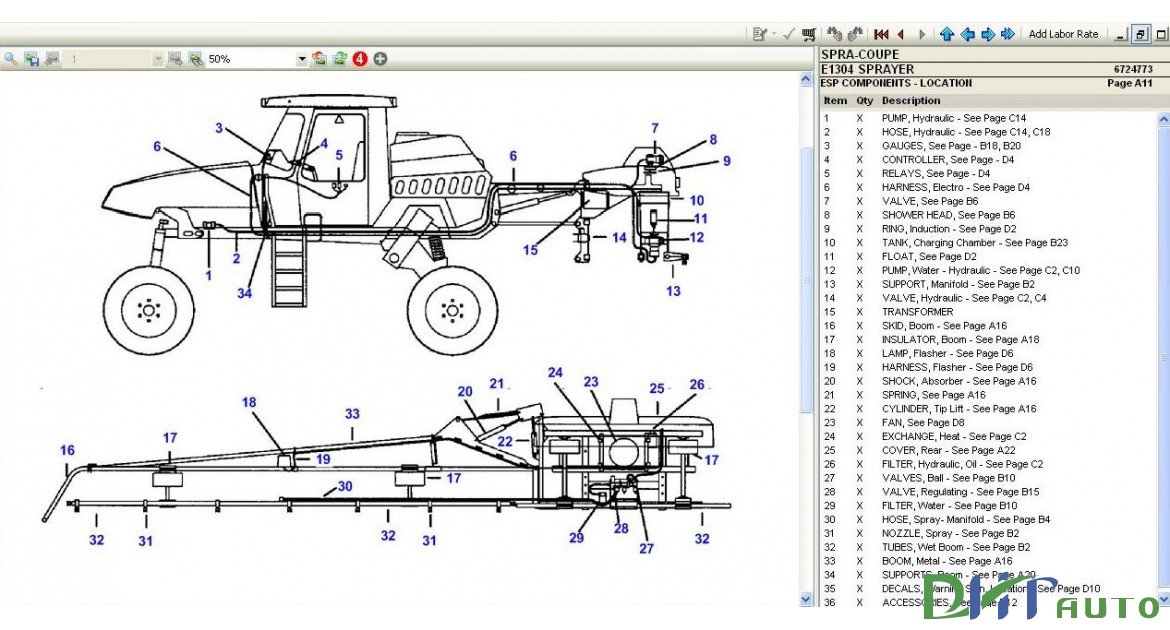The height and width of the screenshot is (630, 1170).
Task: Click the double-arrow skip-forward navigation icon
Action: [1010, 33]
